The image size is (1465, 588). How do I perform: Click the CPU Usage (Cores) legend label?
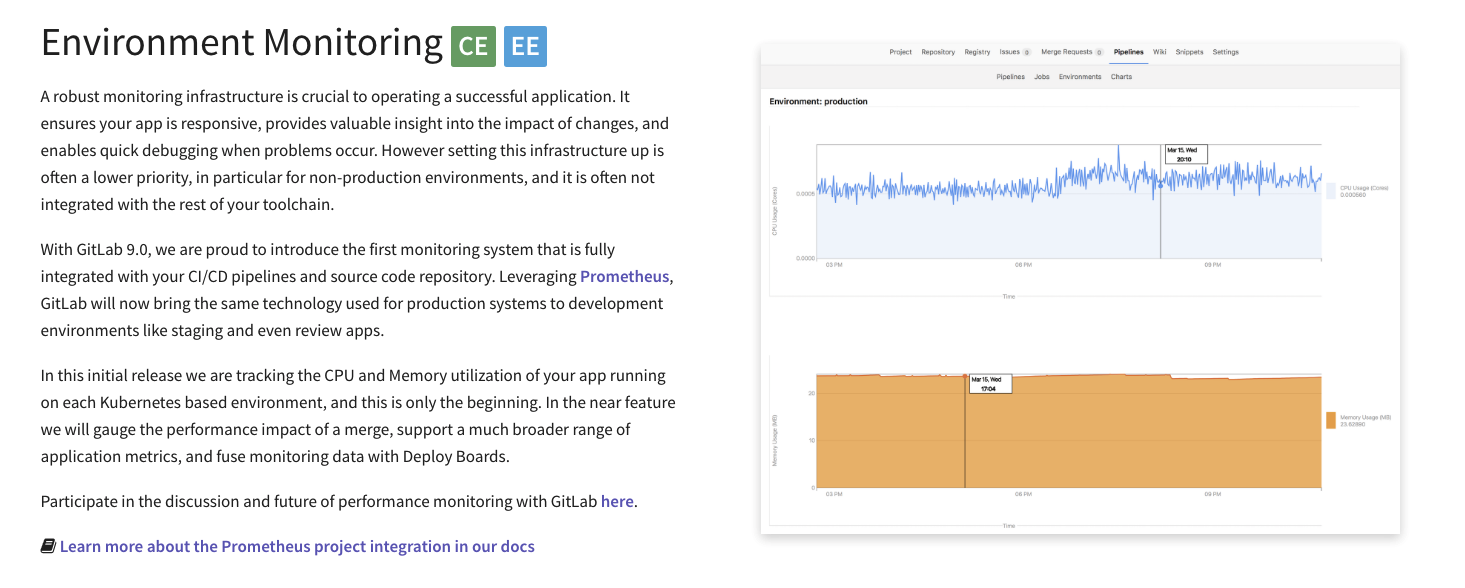click(x=1364, y=187)
